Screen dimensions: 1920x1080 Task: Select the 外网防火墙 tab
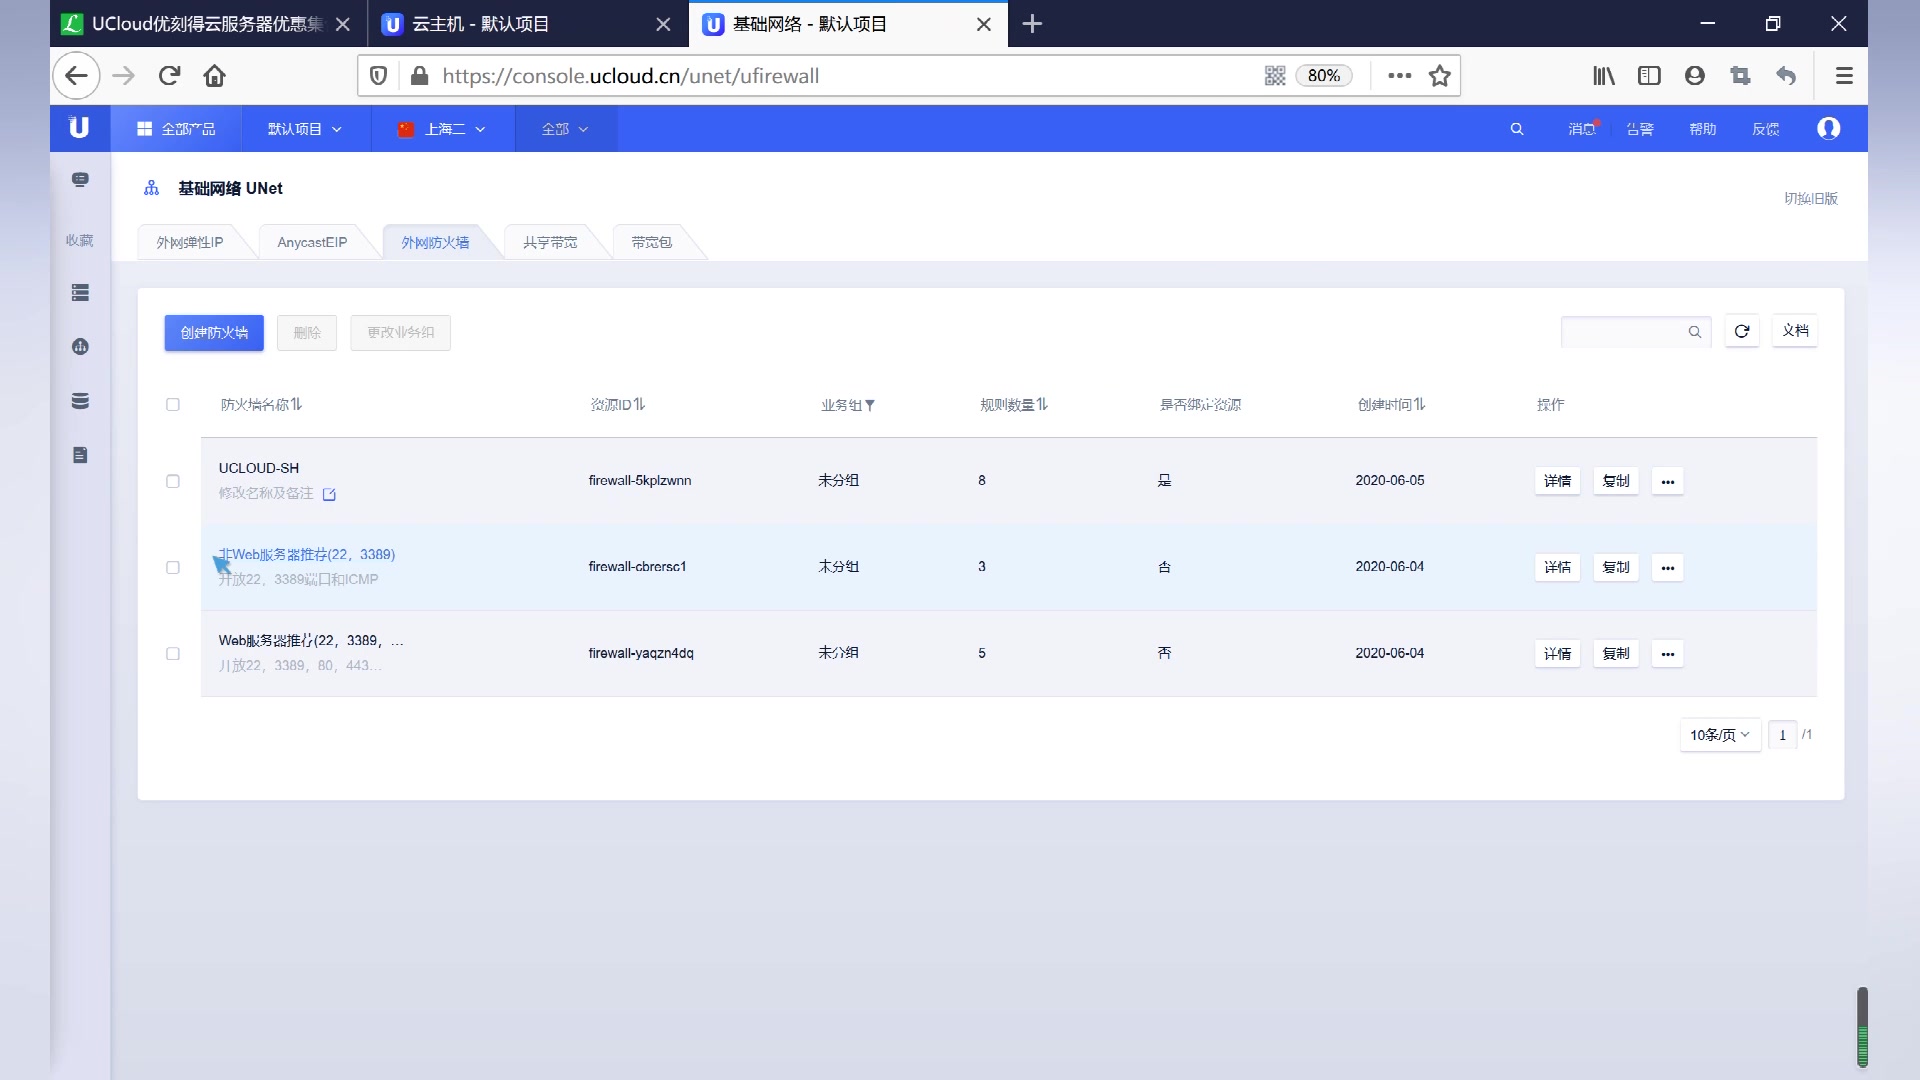(x=435, y=242)
